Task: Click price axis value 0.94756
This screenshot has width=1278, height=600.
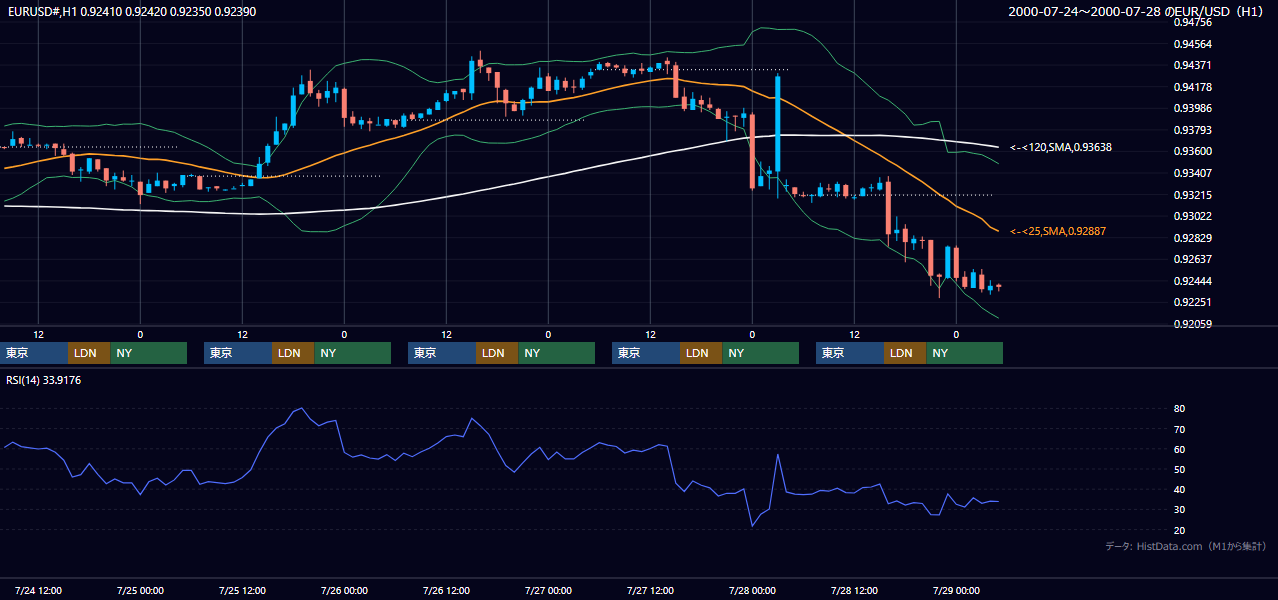Action: click(x=1192, y=22)
